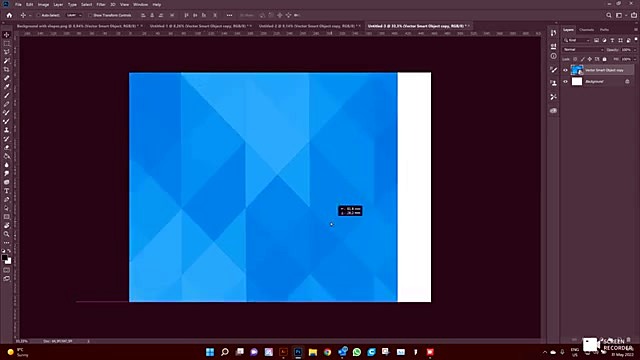640x360 pixels.
Task: Select the Clone Stamp tool
Action: [7, 130]
